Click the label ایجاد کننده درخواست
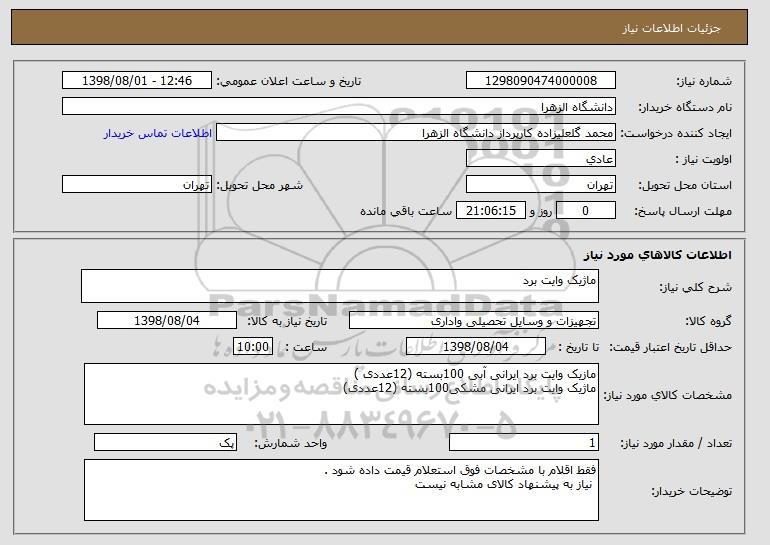The image size is (770, 545). point(676,134)
